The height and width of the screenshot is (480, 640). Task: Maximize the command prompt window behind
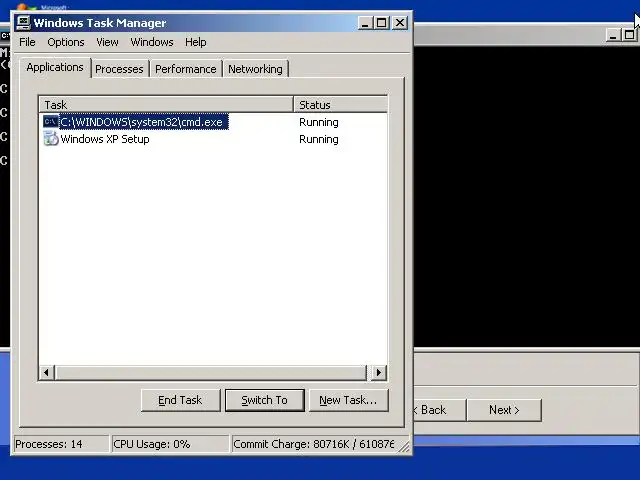[629, 35]
